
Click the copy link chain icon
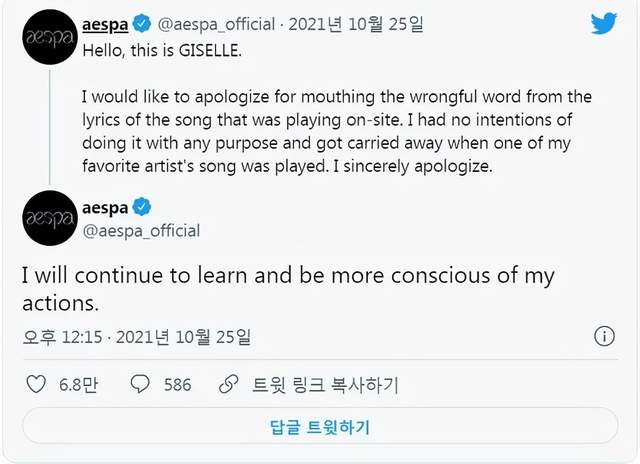click(x=229, y=384)
